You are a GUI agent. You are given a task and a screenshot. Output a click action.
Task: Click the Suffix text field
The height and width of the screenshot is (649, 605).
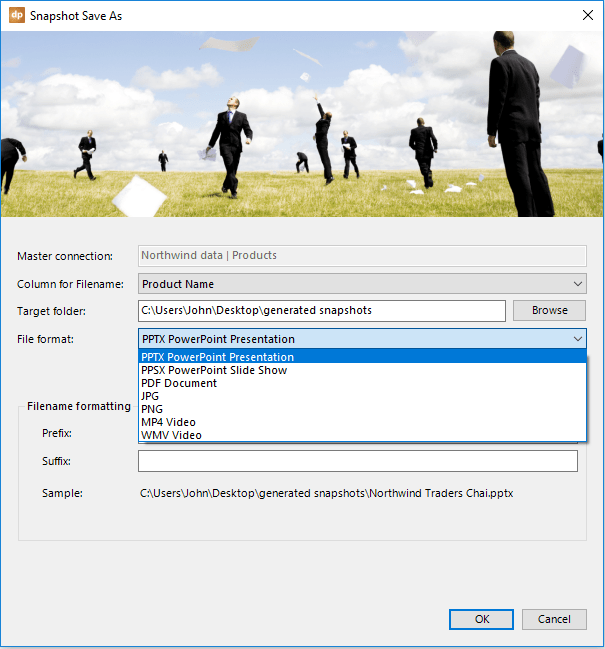pos(357,461)
